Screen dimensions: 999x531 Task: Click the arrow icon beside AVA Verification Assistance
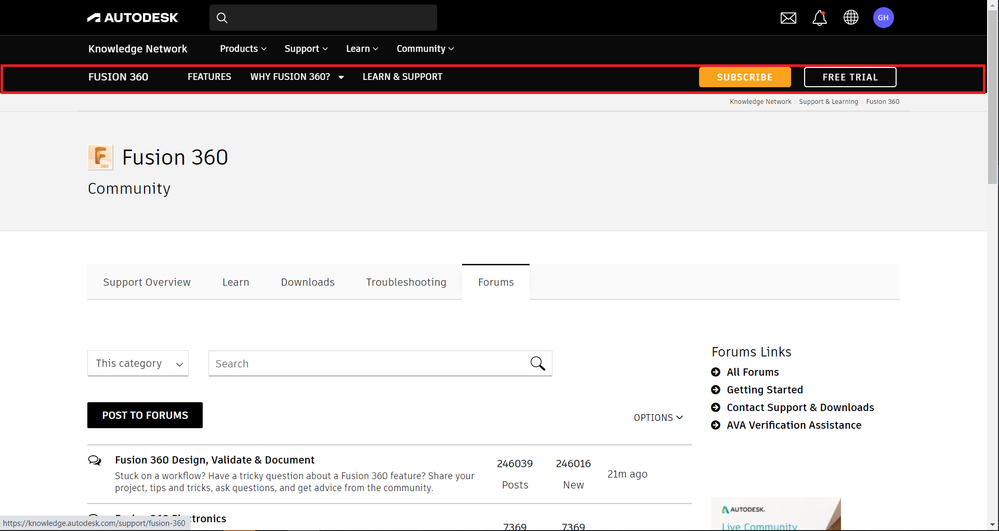tap(715, 425)
